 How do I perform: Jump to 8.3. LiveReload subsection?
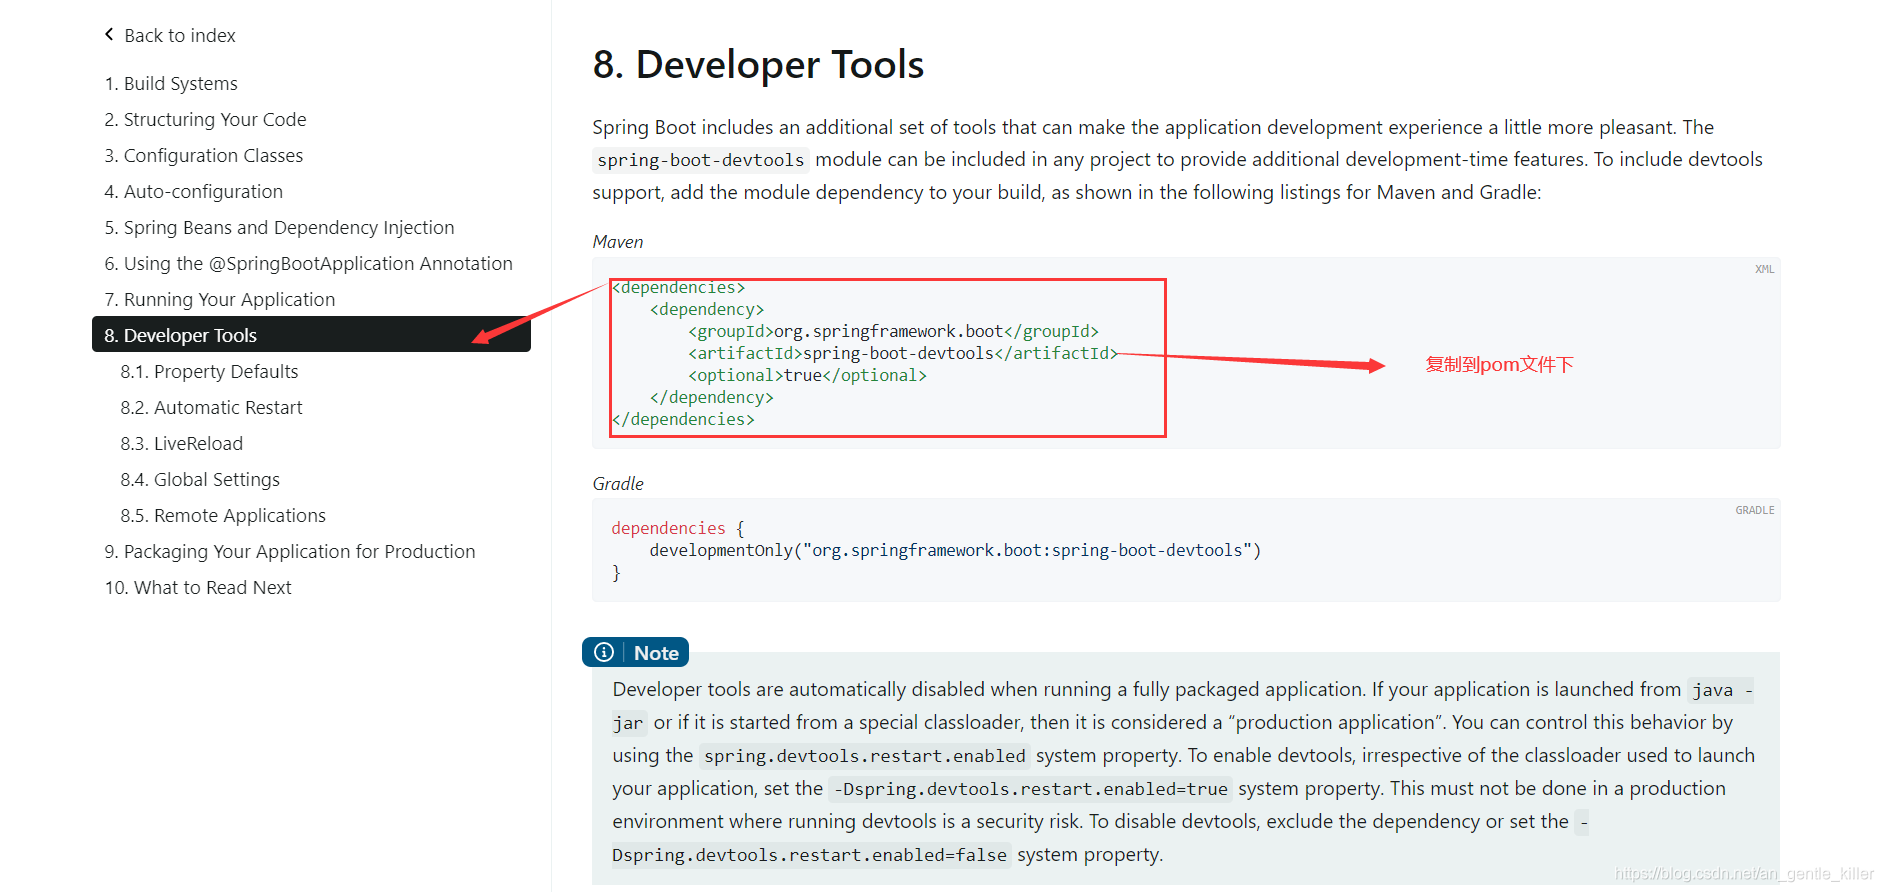(181, 443)
